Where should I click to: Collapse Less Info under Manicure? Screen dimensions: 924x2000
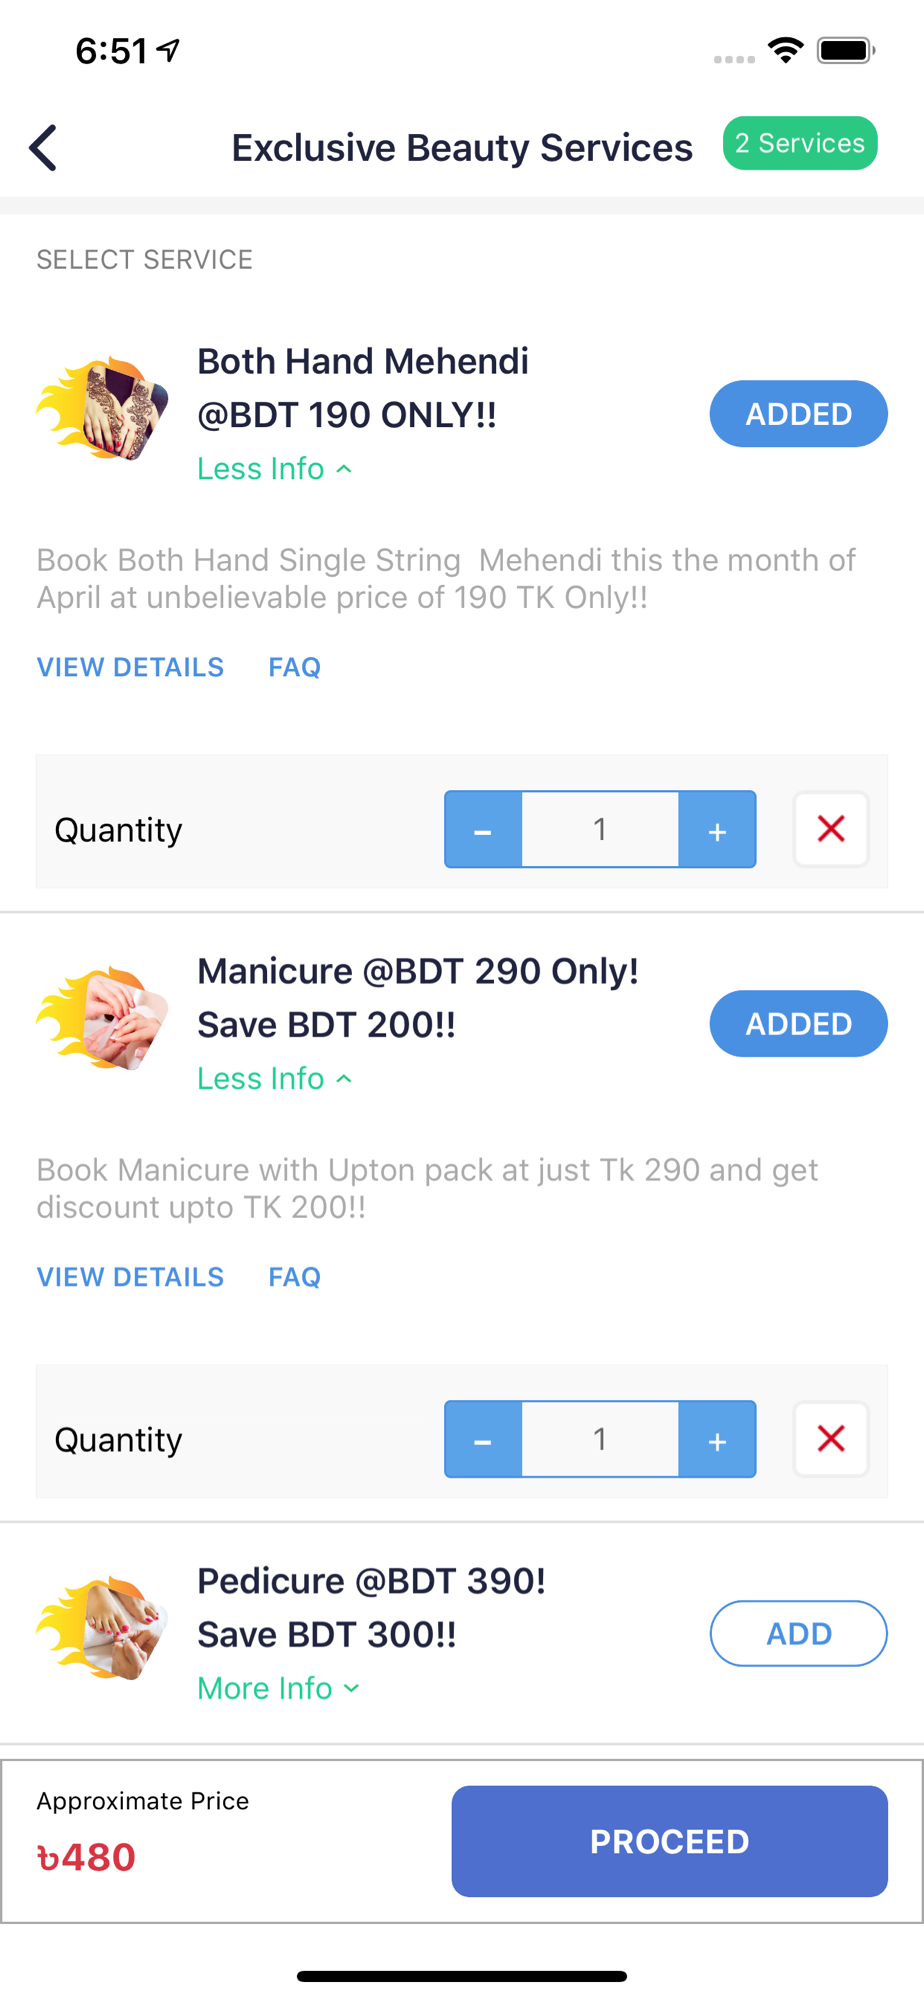point(275,1078)
